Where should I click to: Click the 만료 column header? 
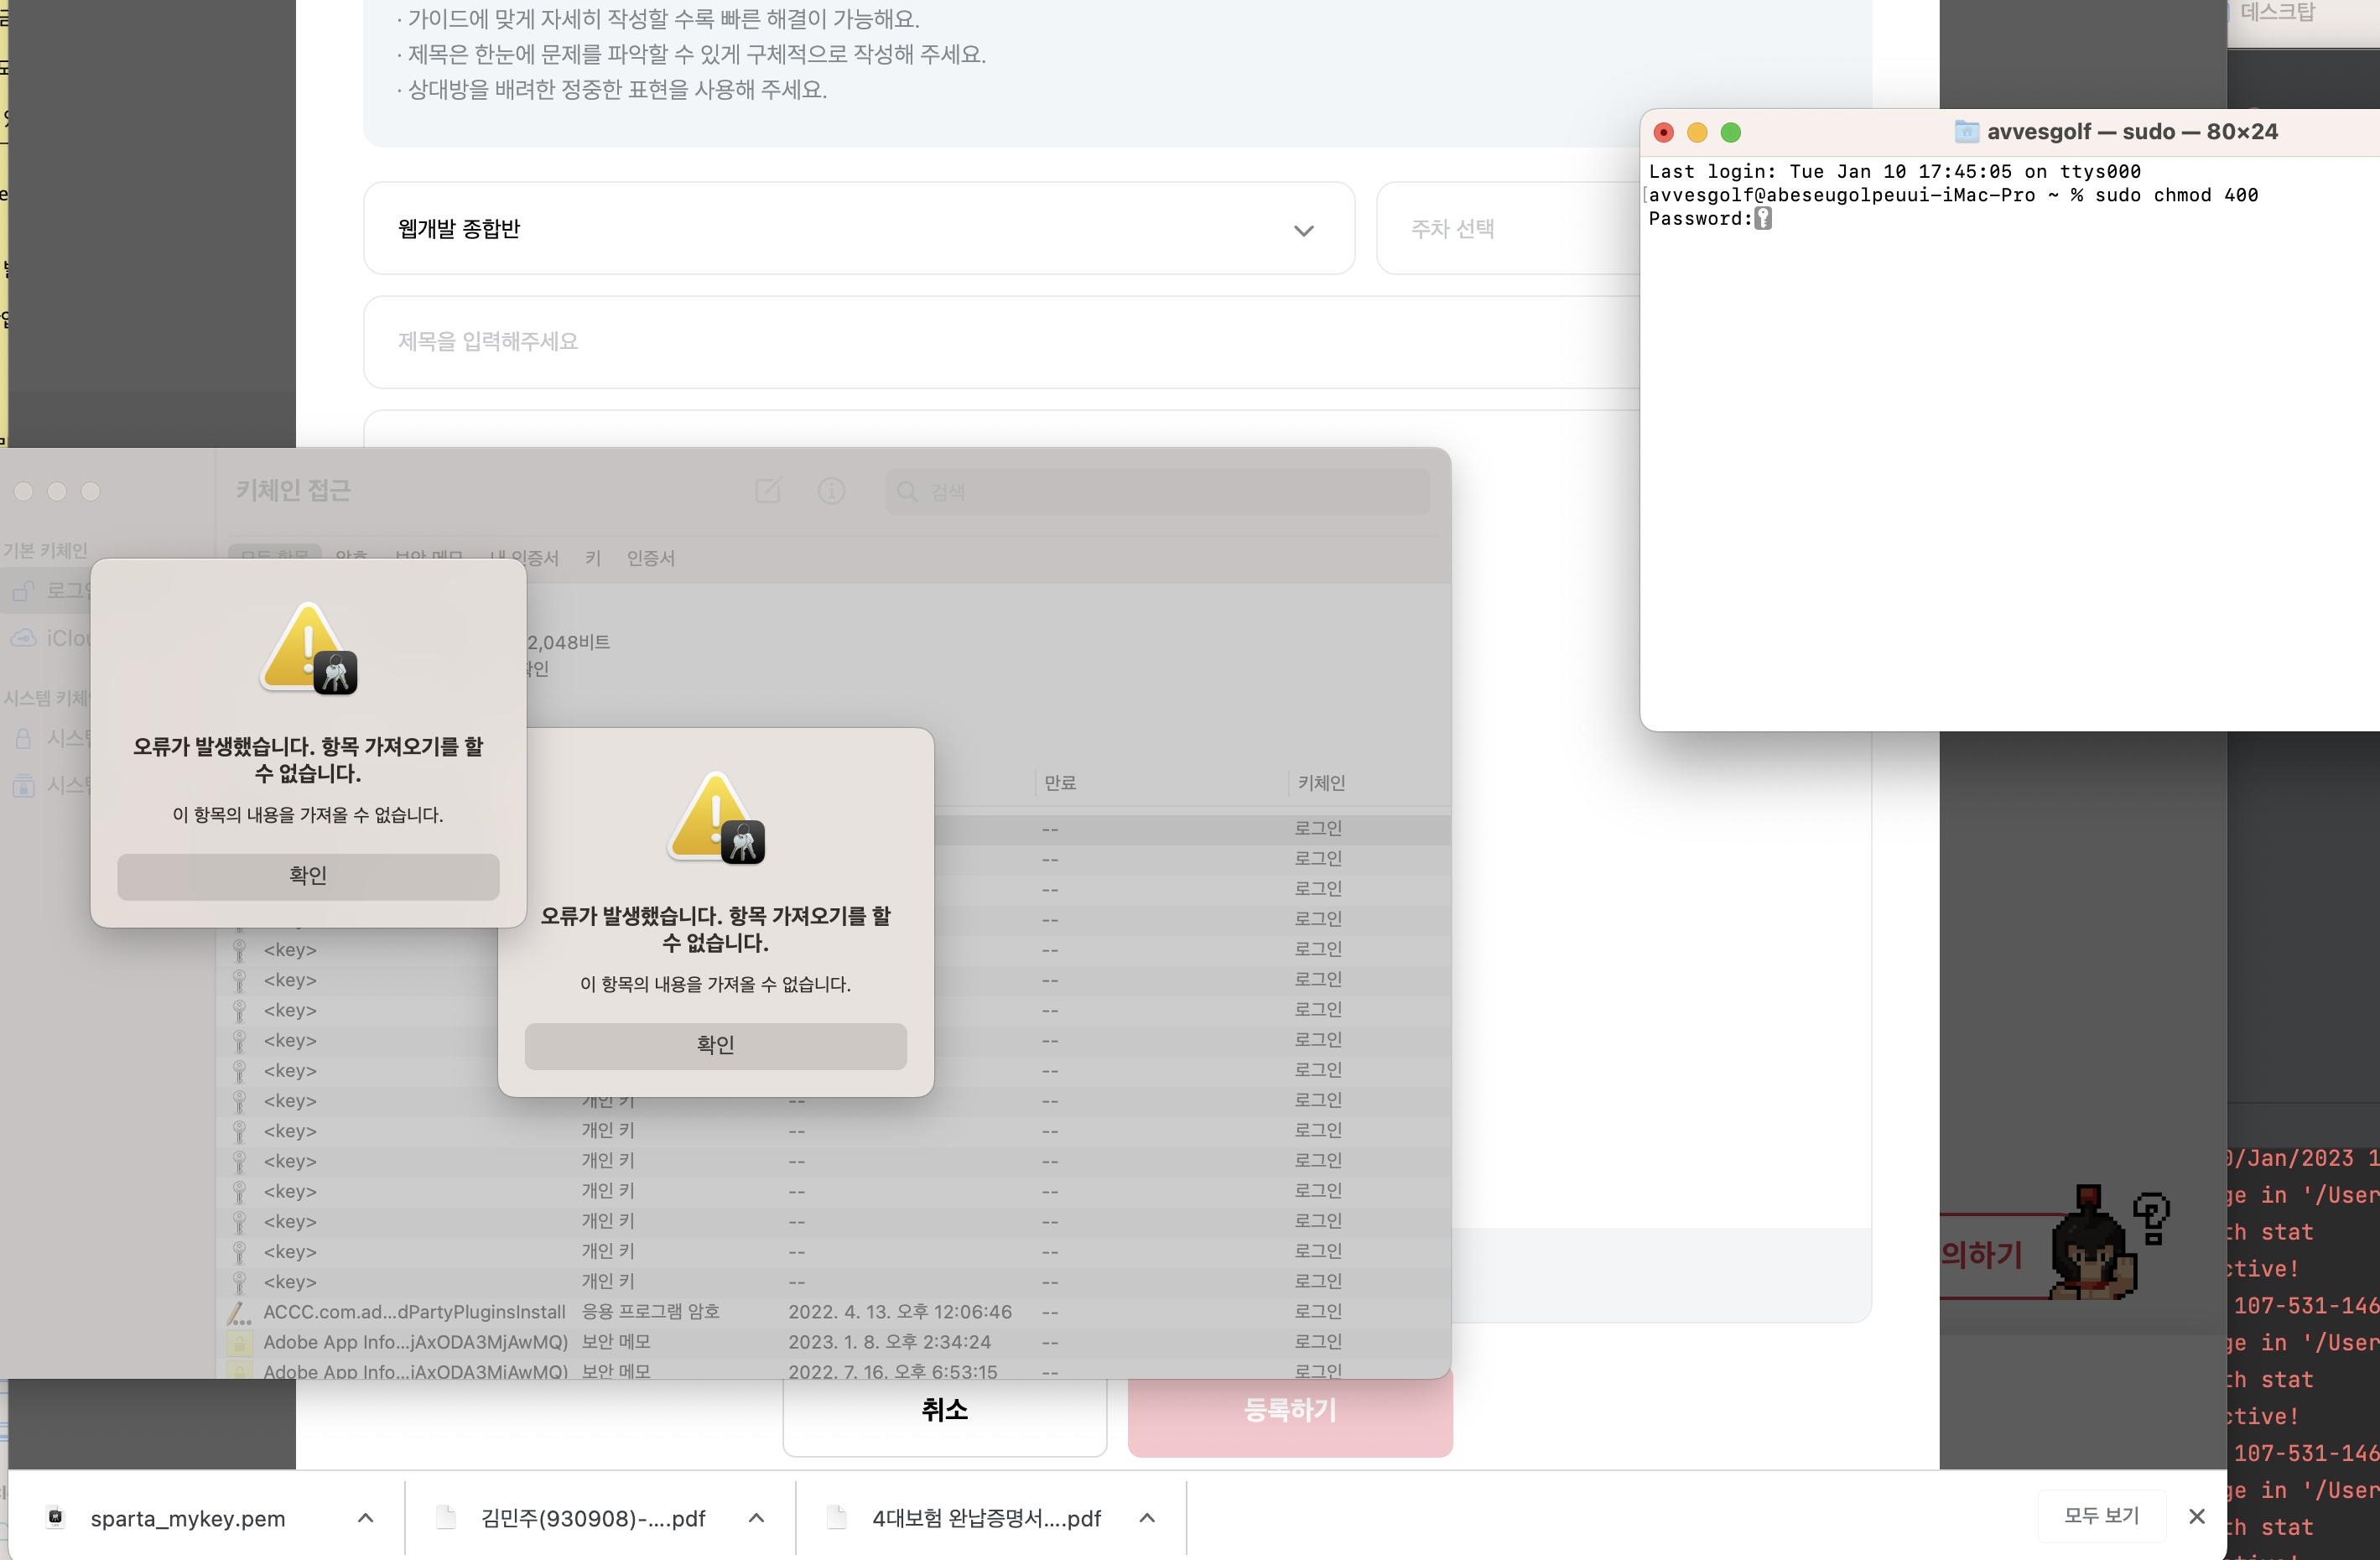(x=1060, y=783)
